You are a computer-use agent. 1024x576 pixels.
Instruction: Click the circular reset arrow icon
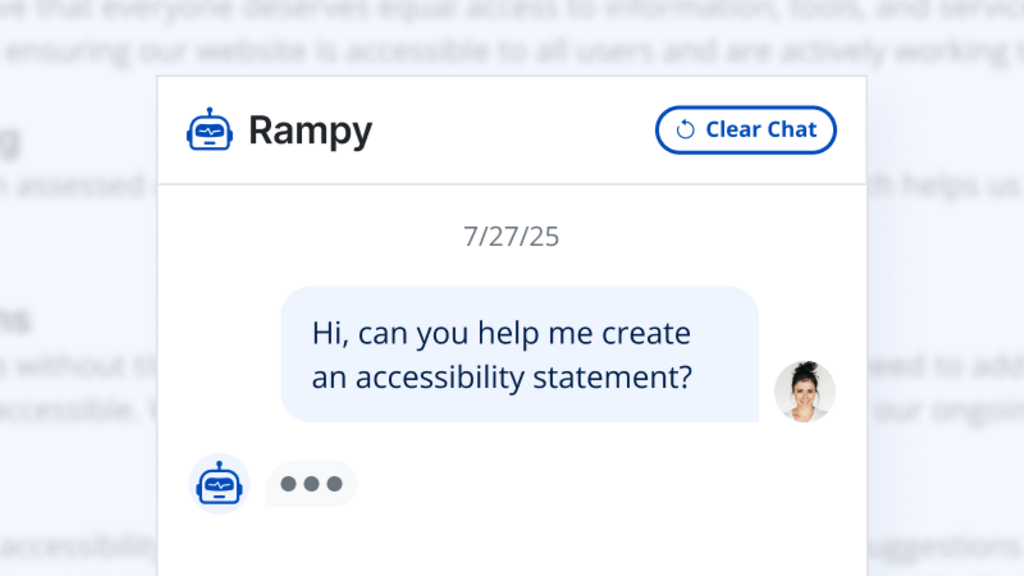(x=685, y=130)
